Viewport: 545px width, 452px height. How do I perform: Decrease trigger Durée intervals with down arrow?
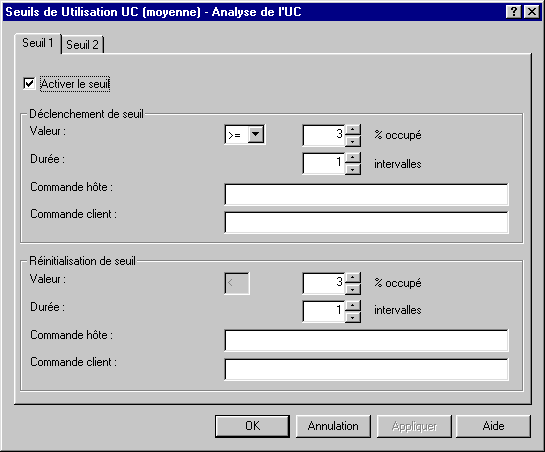(x=353, y=169)
